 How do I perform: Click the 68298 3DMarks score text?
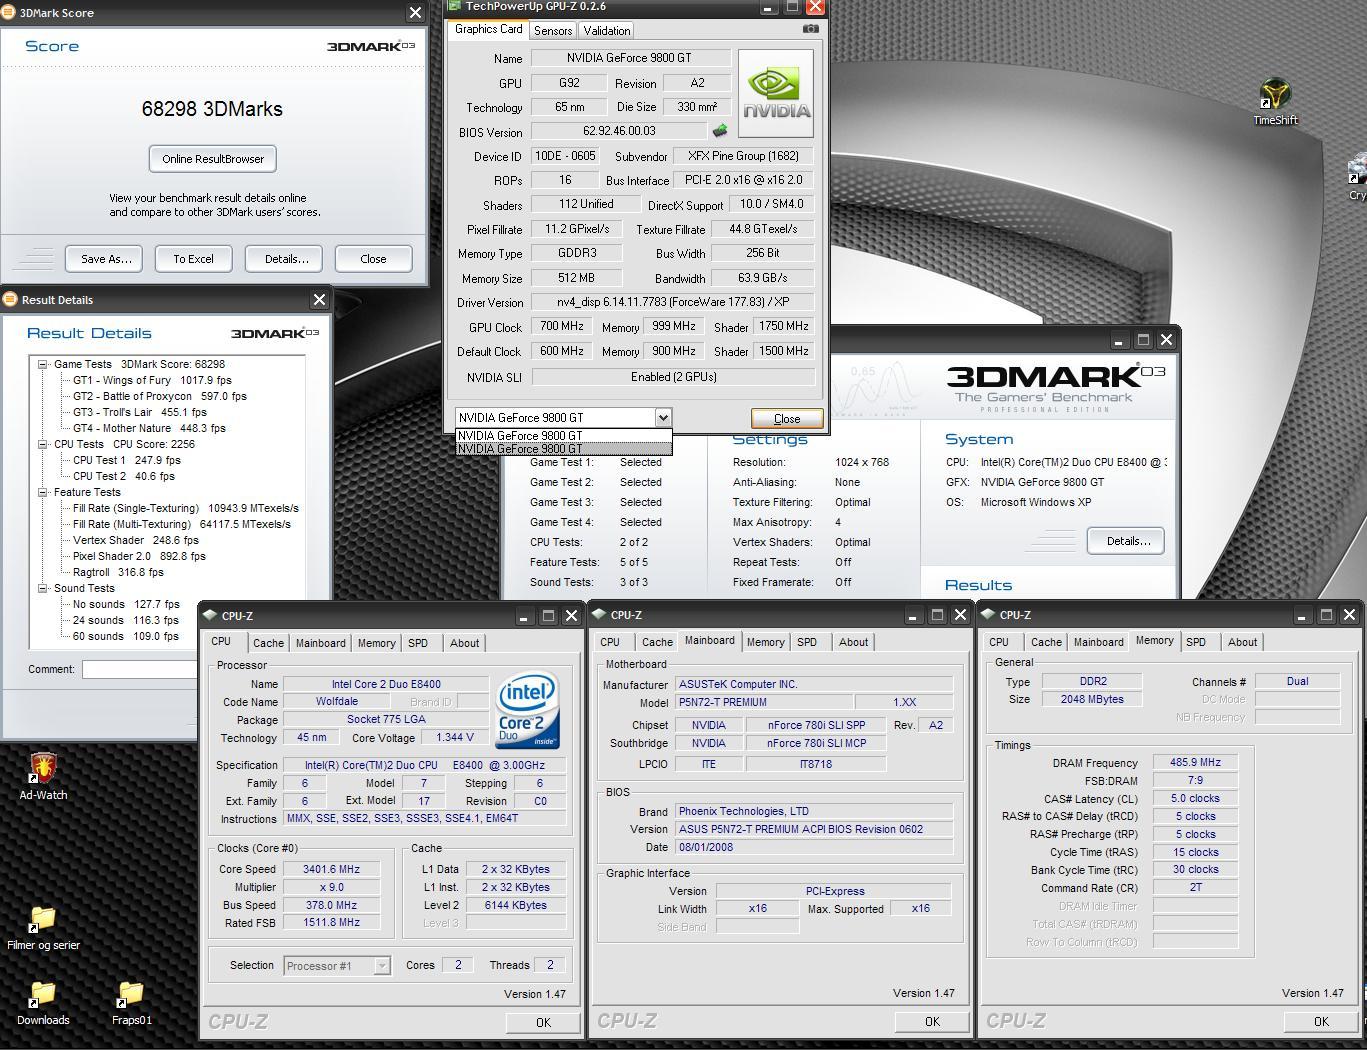[x=212, y=109]
